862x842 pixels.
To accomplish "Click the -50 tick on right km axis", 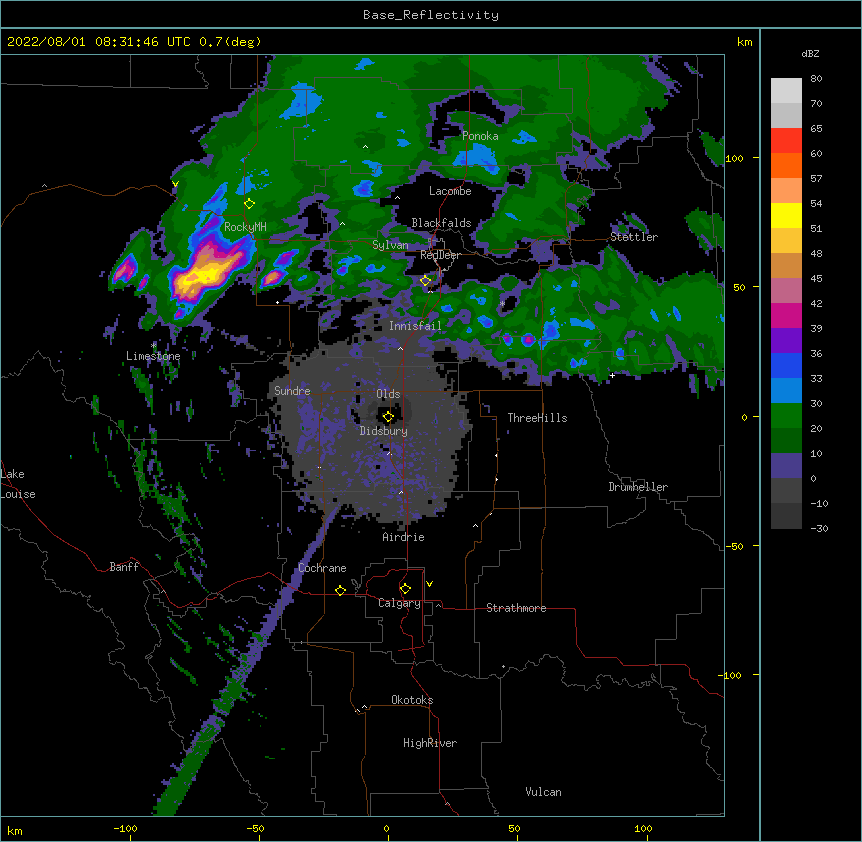I will tap(734, 546).
